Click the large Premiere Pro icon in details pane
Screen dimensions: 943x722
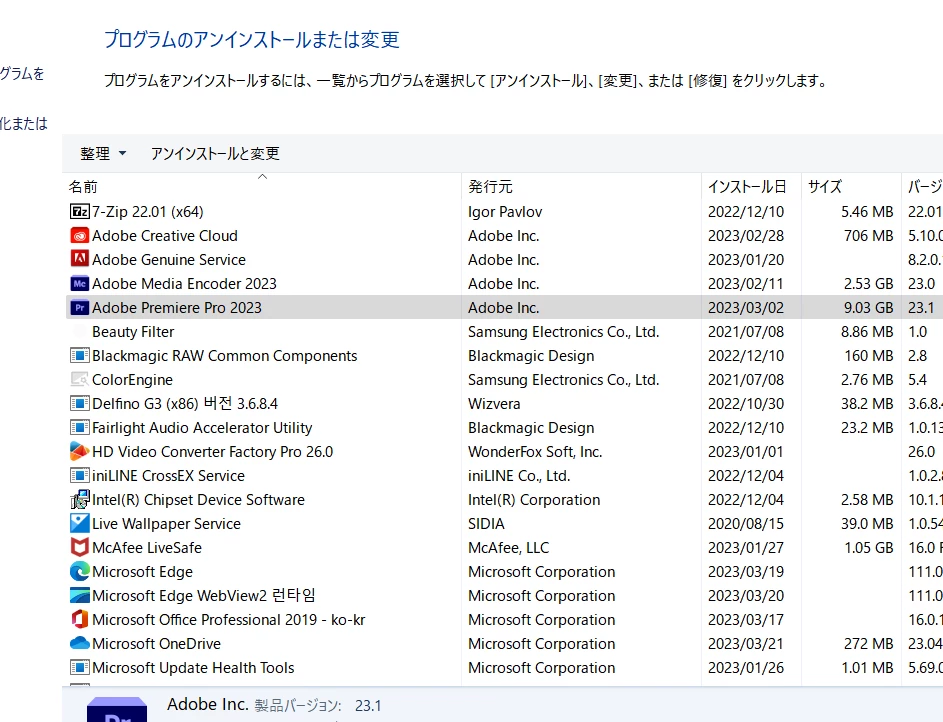coord(117,709)
